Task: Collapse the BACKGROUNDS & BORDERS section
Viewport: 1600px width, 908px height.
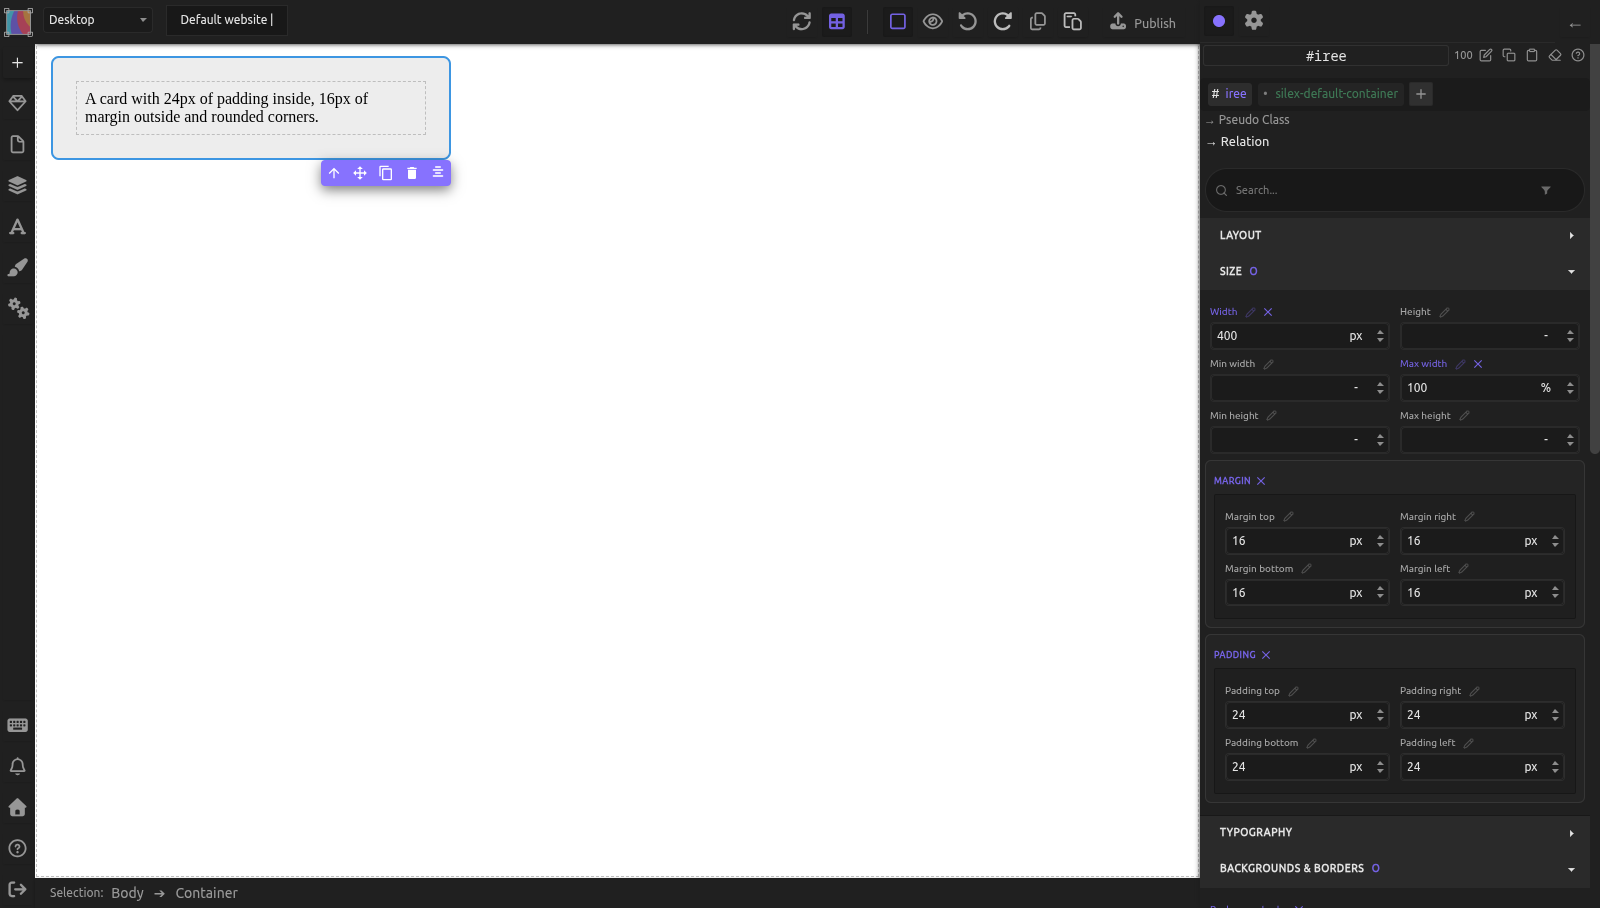Action: tap(1395, 868)
